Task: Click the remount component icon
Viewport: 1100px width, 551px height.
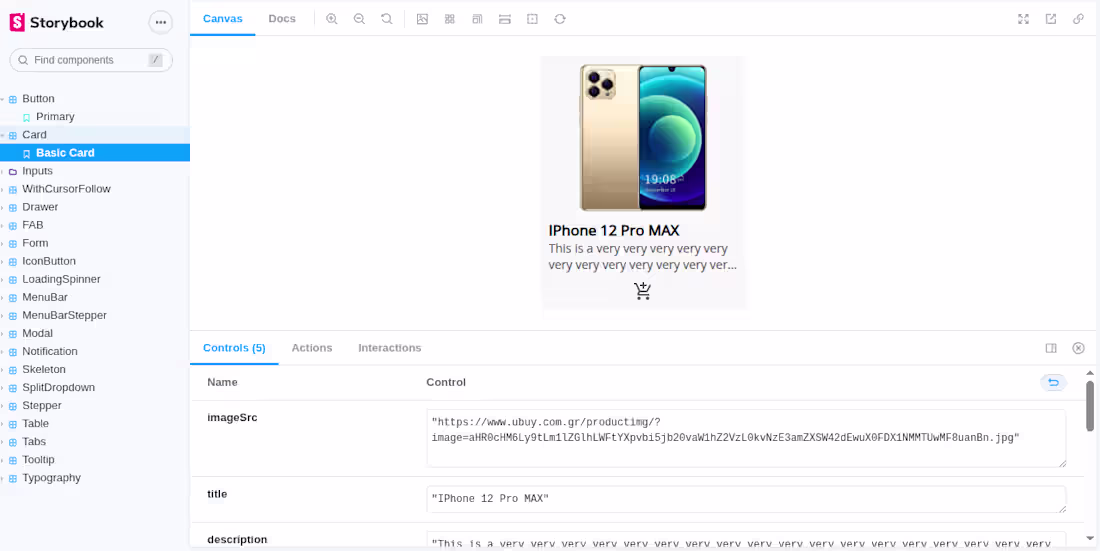Action: click(560, 19)
